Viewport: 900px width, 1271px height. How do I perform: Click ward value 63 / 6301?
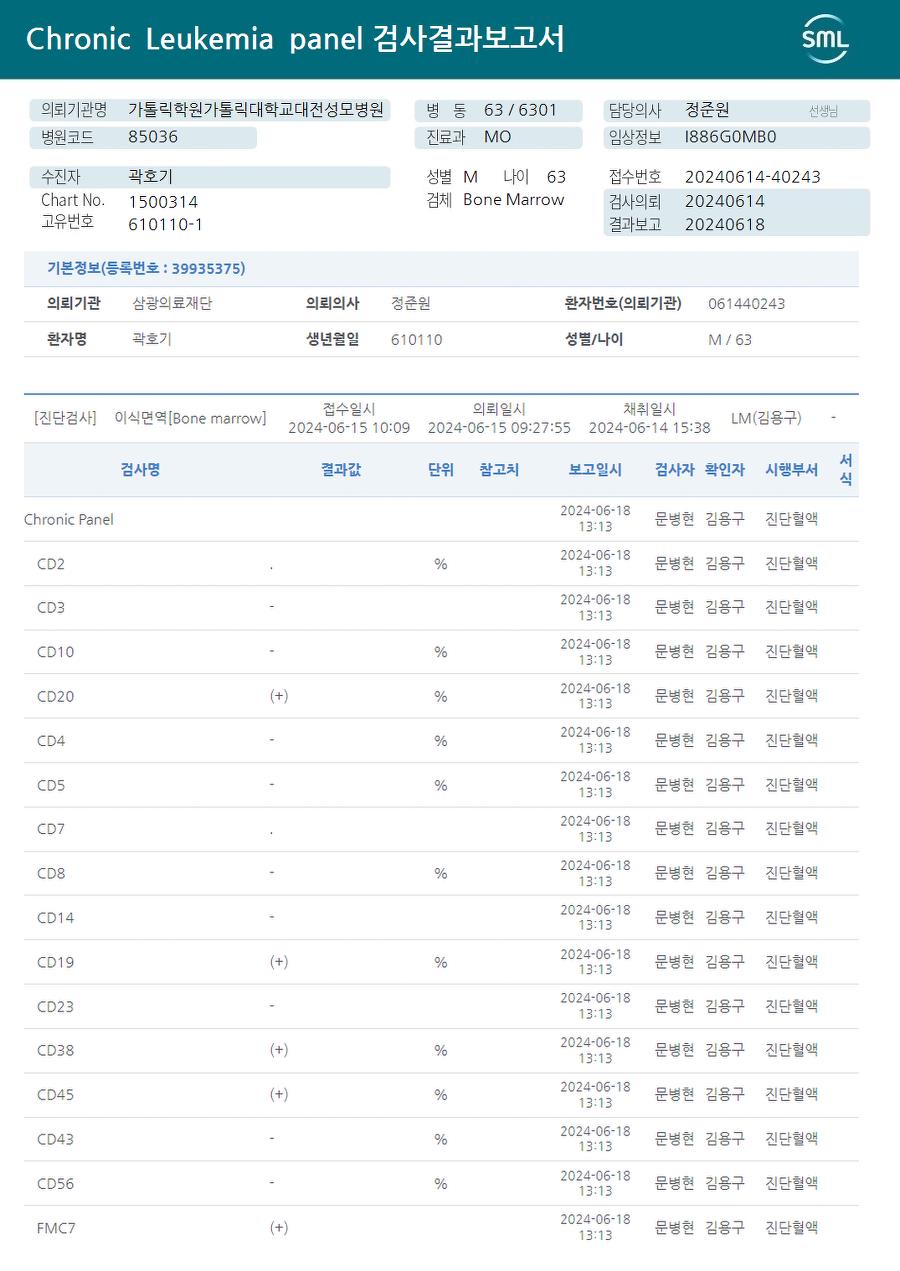[520, 110]
